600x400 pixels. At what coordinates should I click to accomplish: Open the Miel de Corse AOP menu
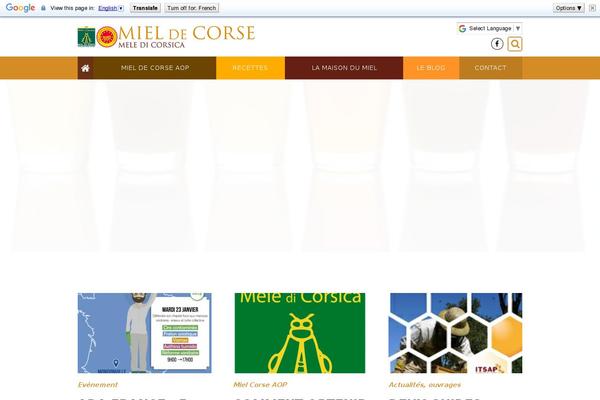click(155, 68)
